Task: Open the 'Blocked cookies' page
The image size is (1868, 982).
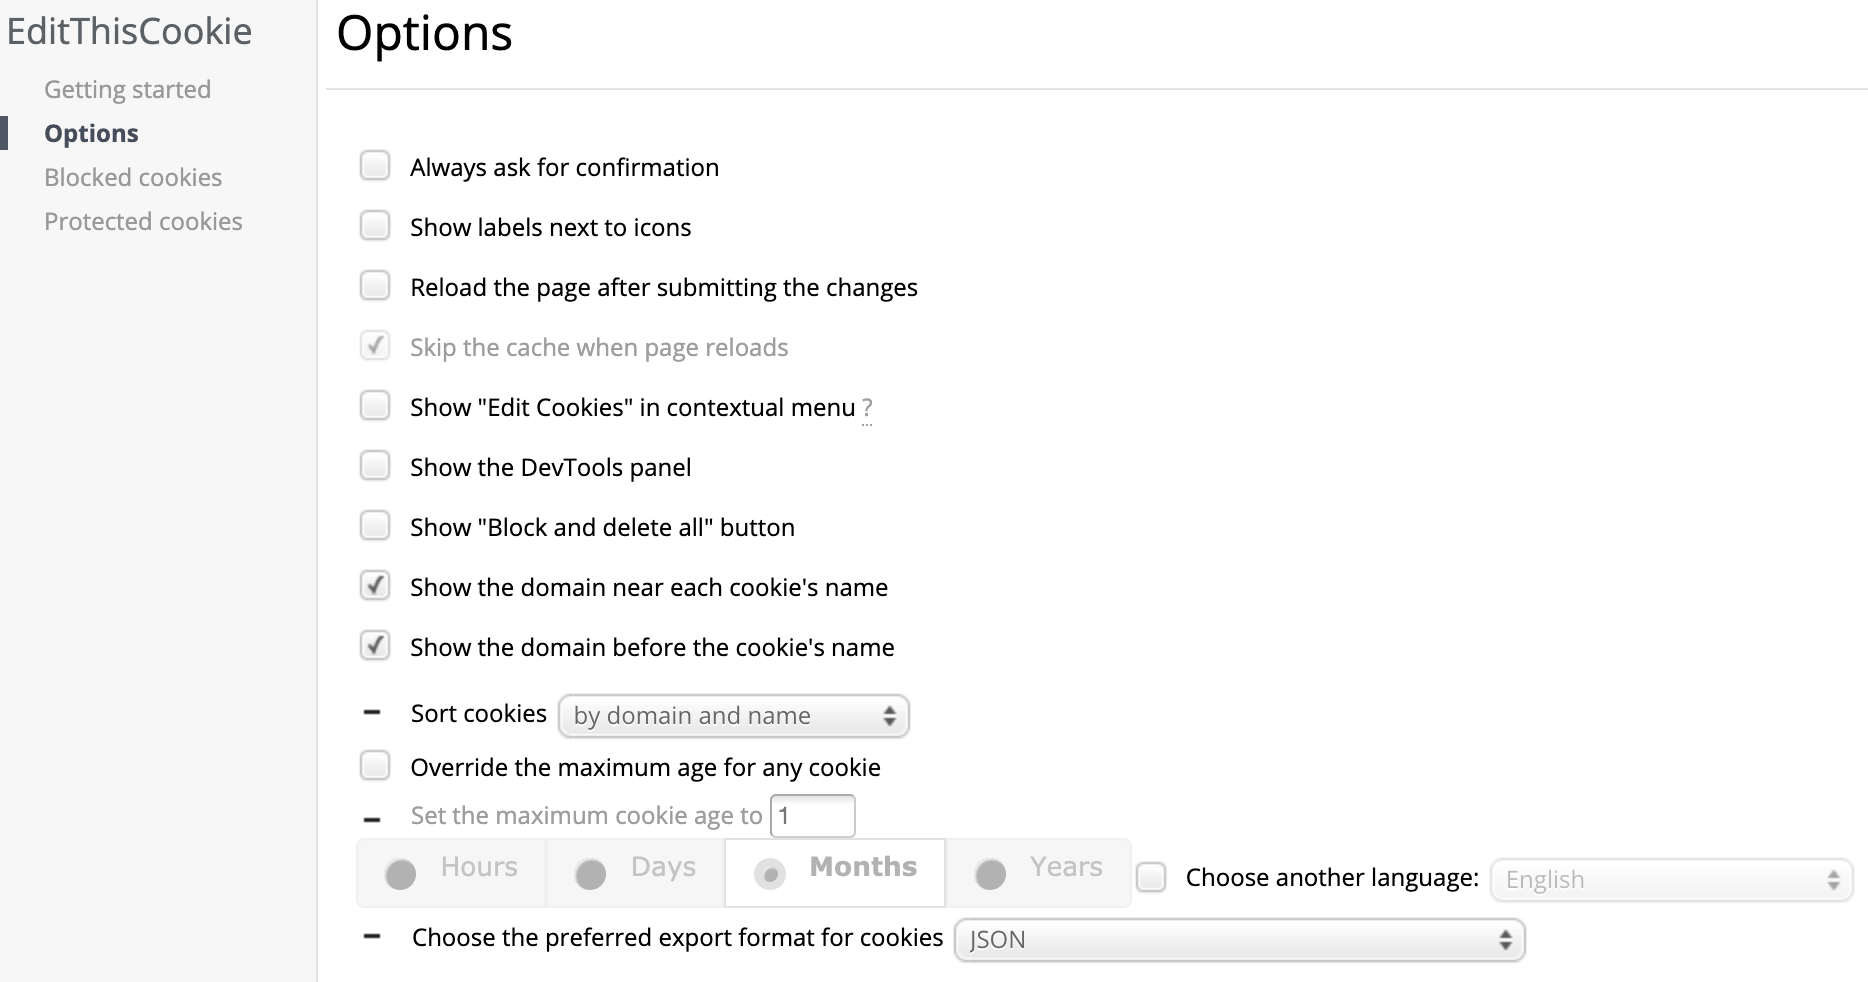Action: coord(133,176)
